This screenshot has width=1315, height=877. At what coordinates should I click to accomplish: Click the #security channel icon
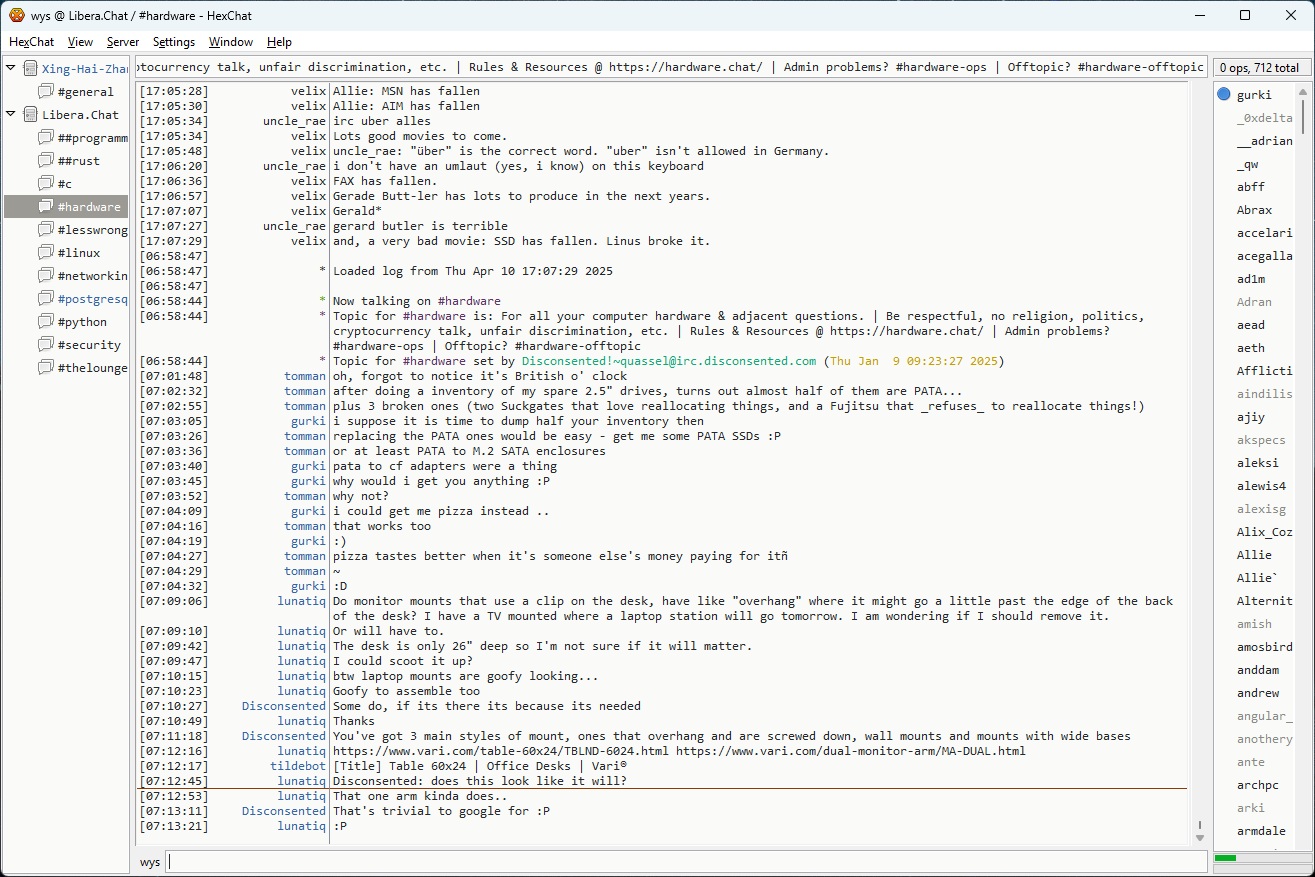(x=46, y=344)
